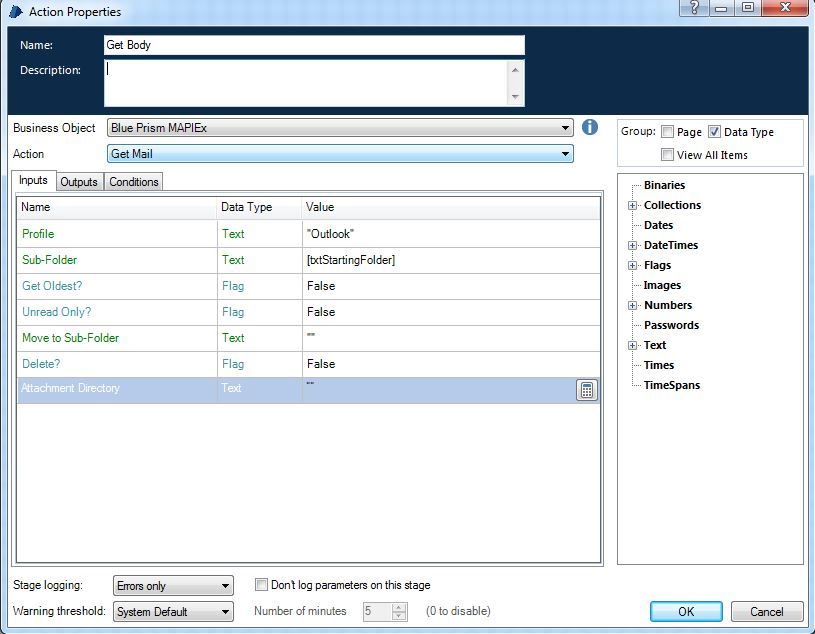This screenshot has height=634, width=815.
Task: Expand the DateTimes tree node
Action: pyautogui.click(x=632, y=245)
